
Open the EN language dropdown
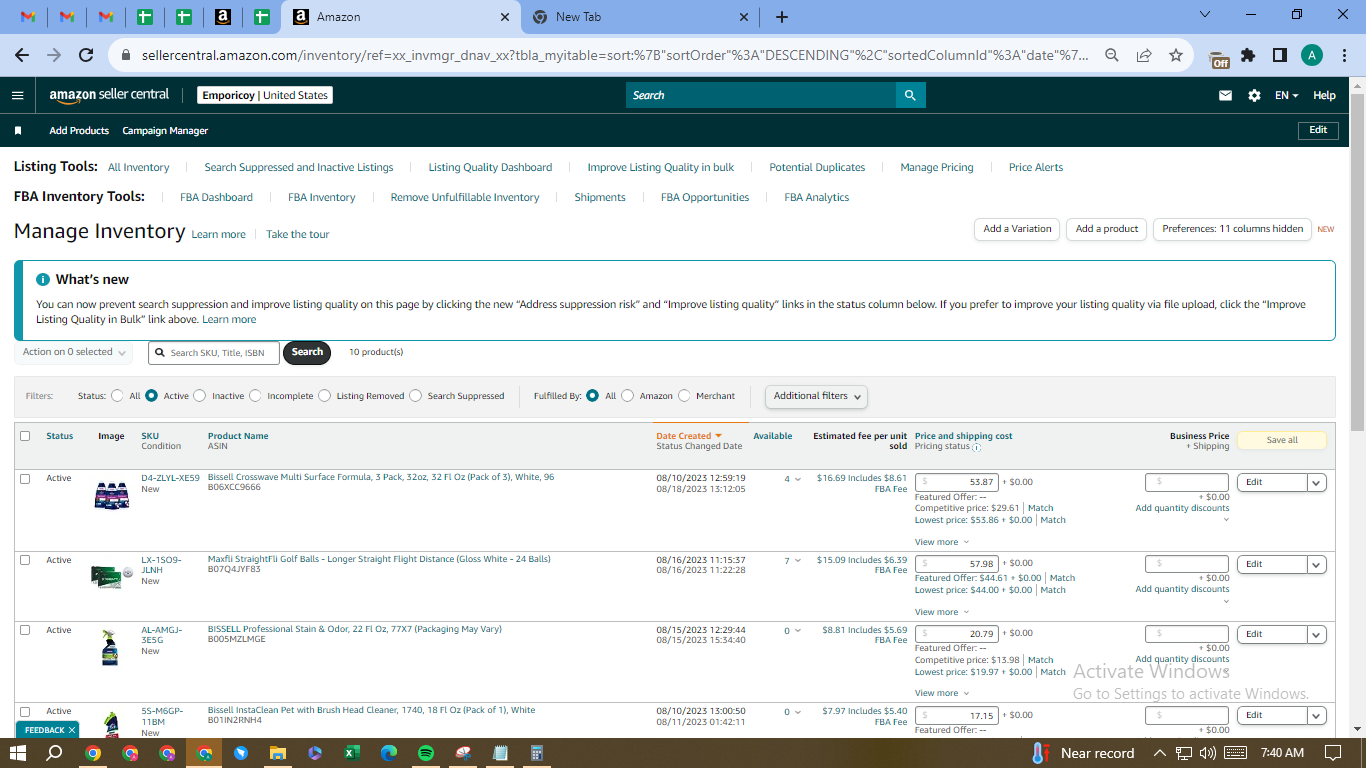(1287, 95)
